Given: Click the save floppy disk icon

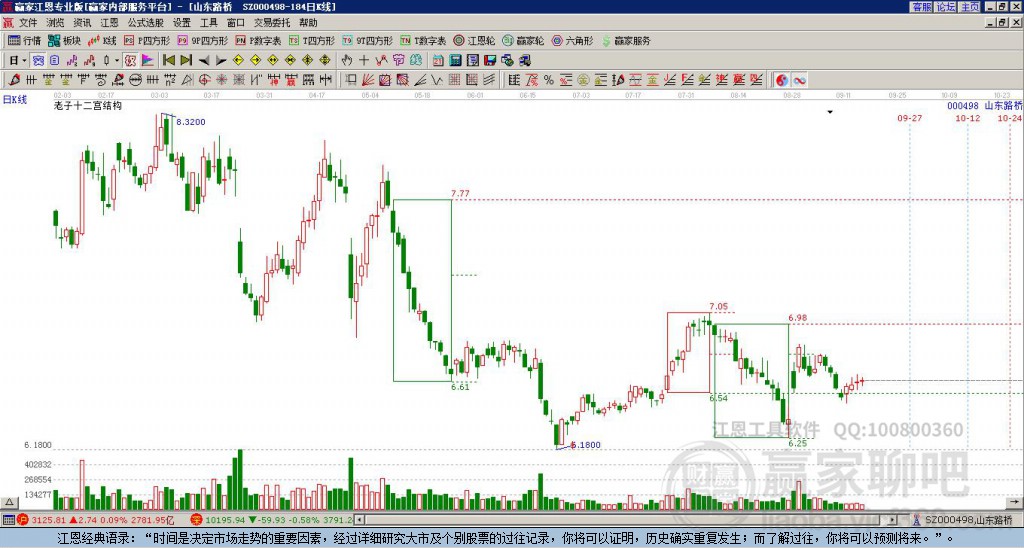Looking at the screenshot, I should (x=490, y=61).
